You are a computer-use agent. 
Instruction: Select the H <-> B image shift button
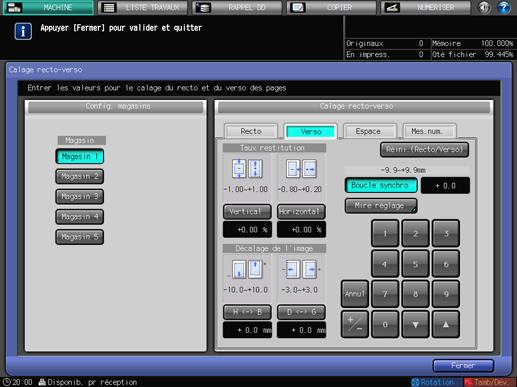pos(247,312)
